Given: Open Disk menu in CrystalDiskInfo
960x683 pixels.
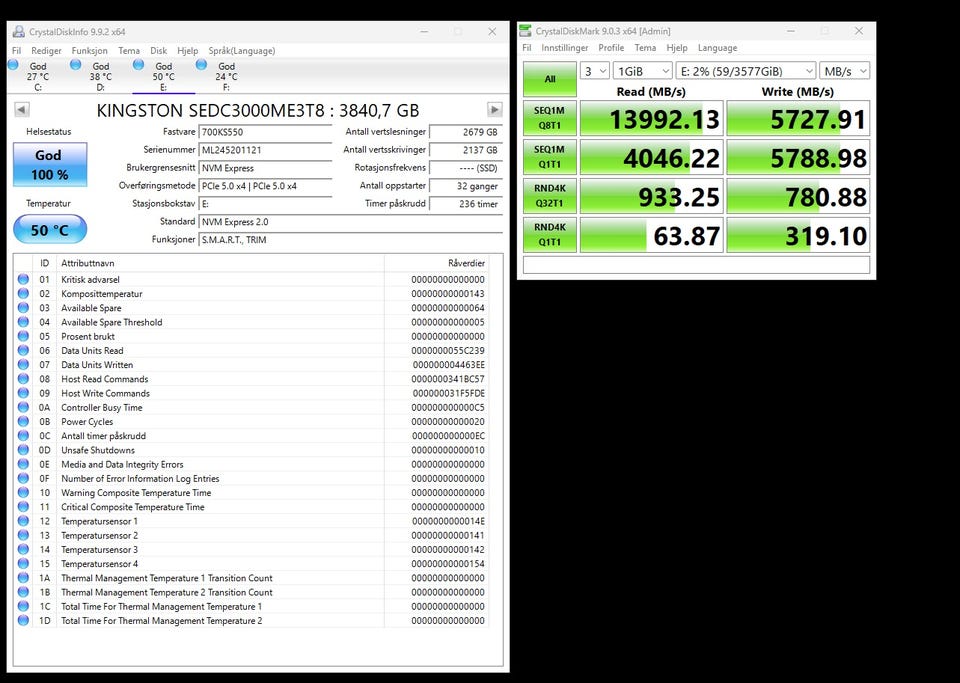Looking at the screenshot, I should pyautogui.click(x=159, y=51).
